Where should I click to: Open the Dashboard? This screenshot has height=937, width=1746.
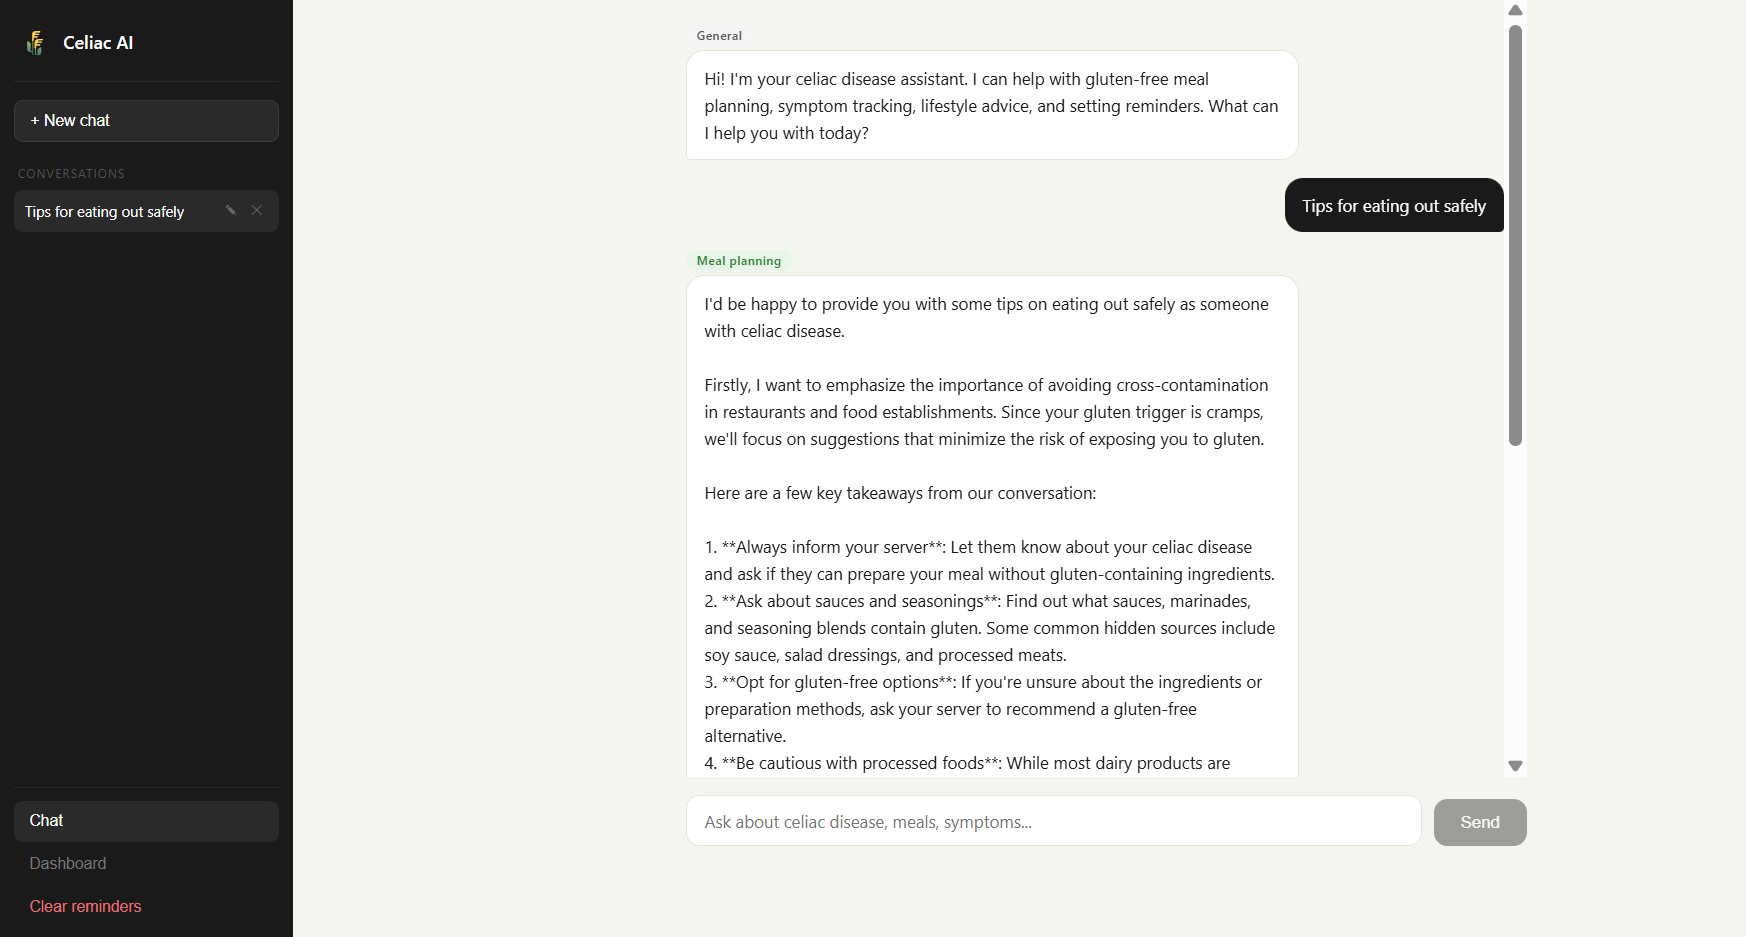tap(68, 863)
